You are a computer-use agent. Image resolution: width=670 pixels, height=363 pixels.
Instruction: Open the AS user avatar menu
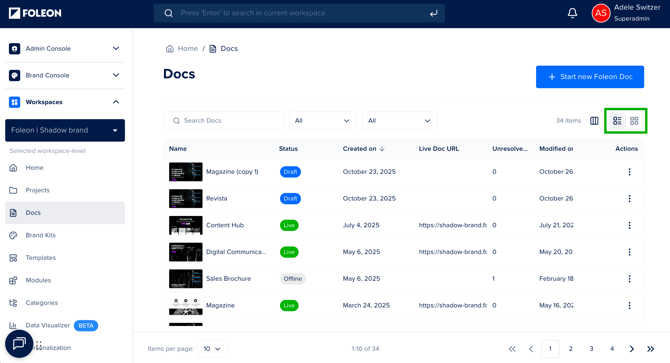[601, 13]
